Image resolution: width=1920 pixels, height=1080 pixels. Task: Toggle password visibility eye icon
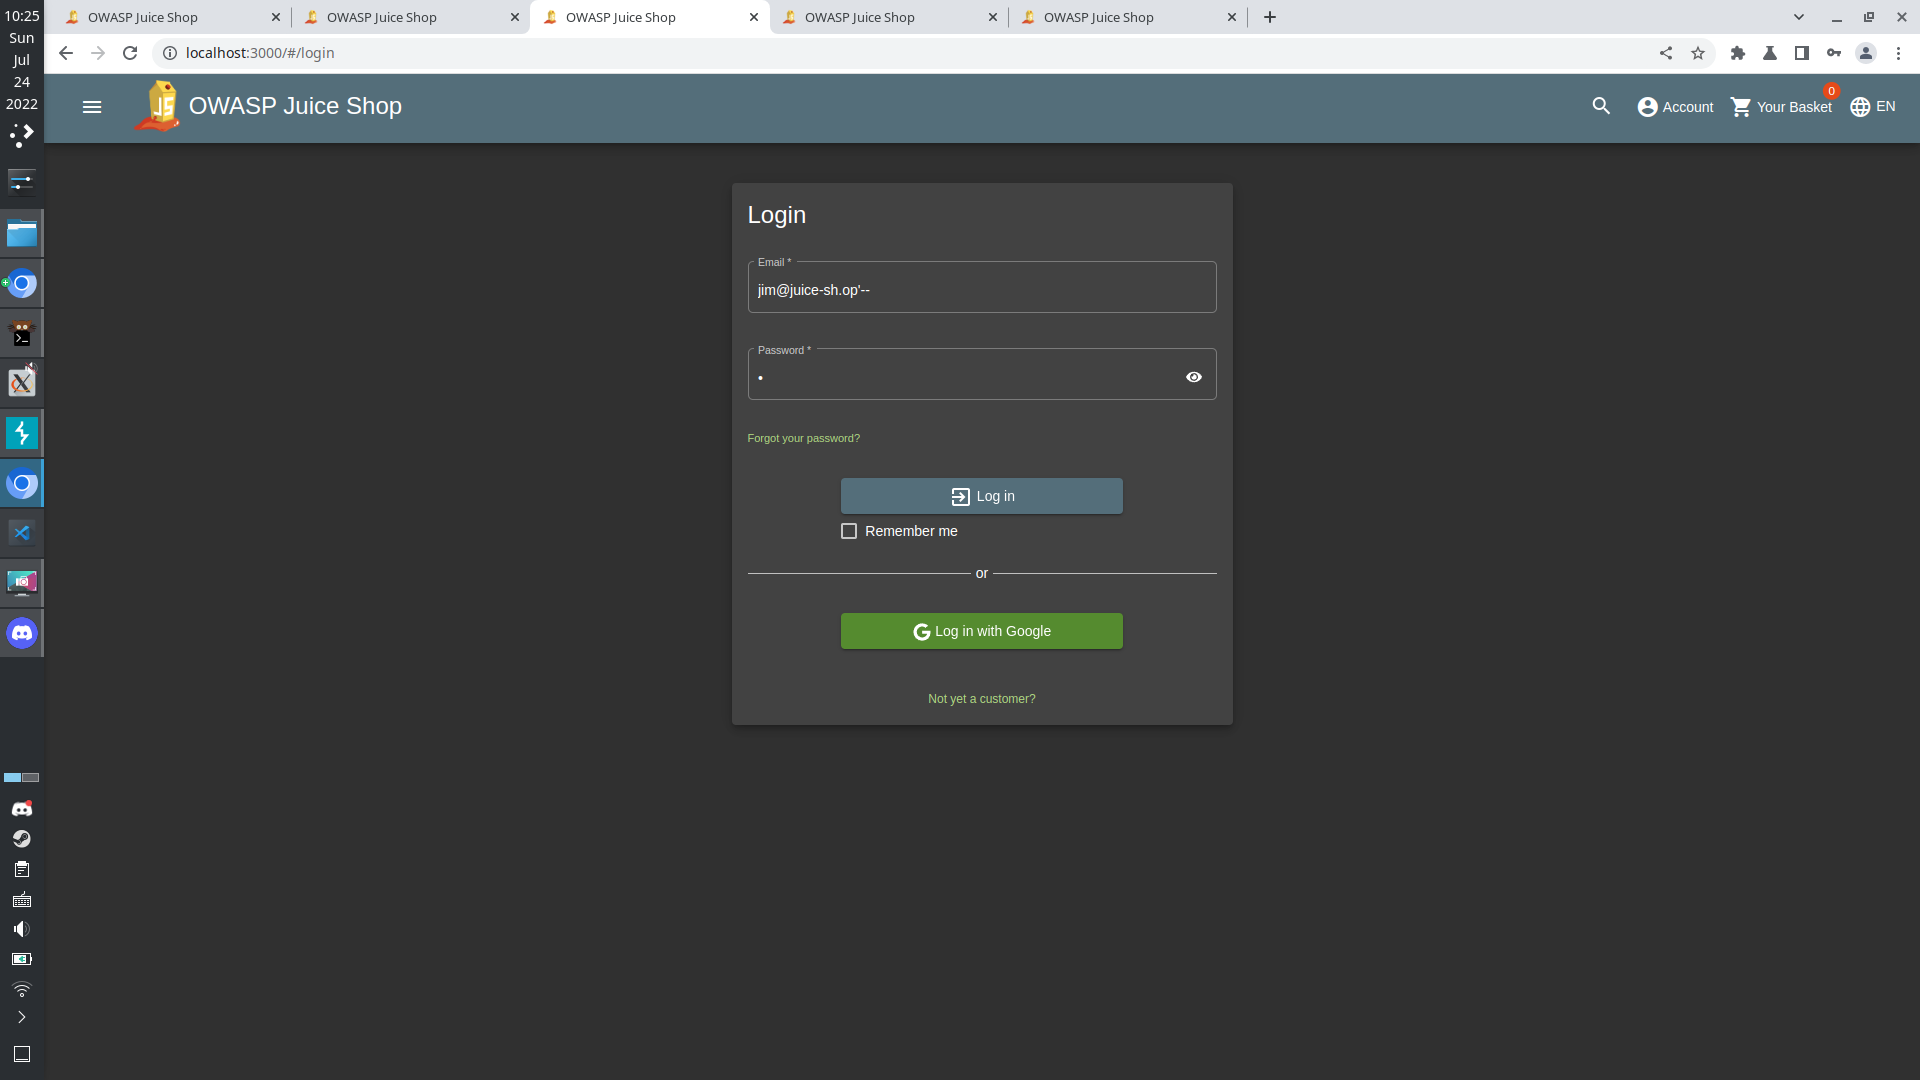(1194, 377)
